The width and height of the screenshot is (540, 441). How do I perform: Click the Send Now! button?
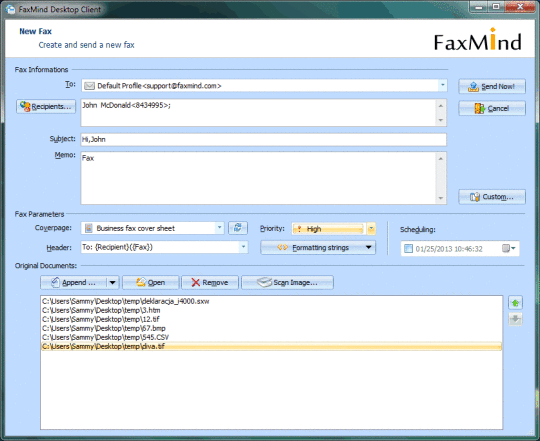pyautogui.click(x=492, y=86)
